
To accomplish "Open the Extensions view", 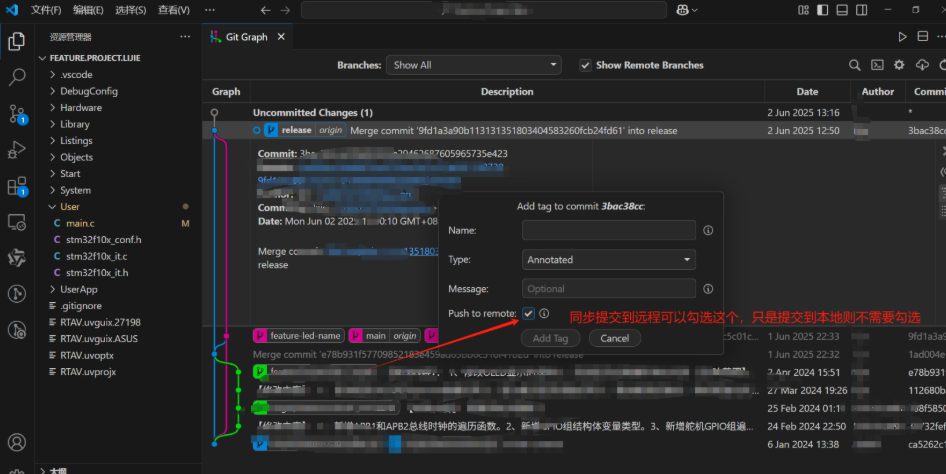I will pyautogui.click(x=17, y=186).
